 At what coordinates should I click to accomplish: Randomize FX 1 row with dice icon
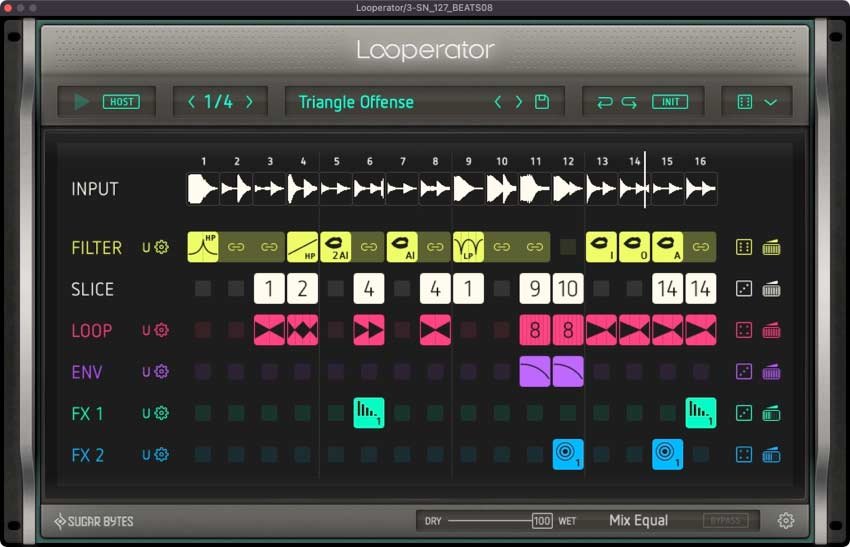tap(744, 413)
